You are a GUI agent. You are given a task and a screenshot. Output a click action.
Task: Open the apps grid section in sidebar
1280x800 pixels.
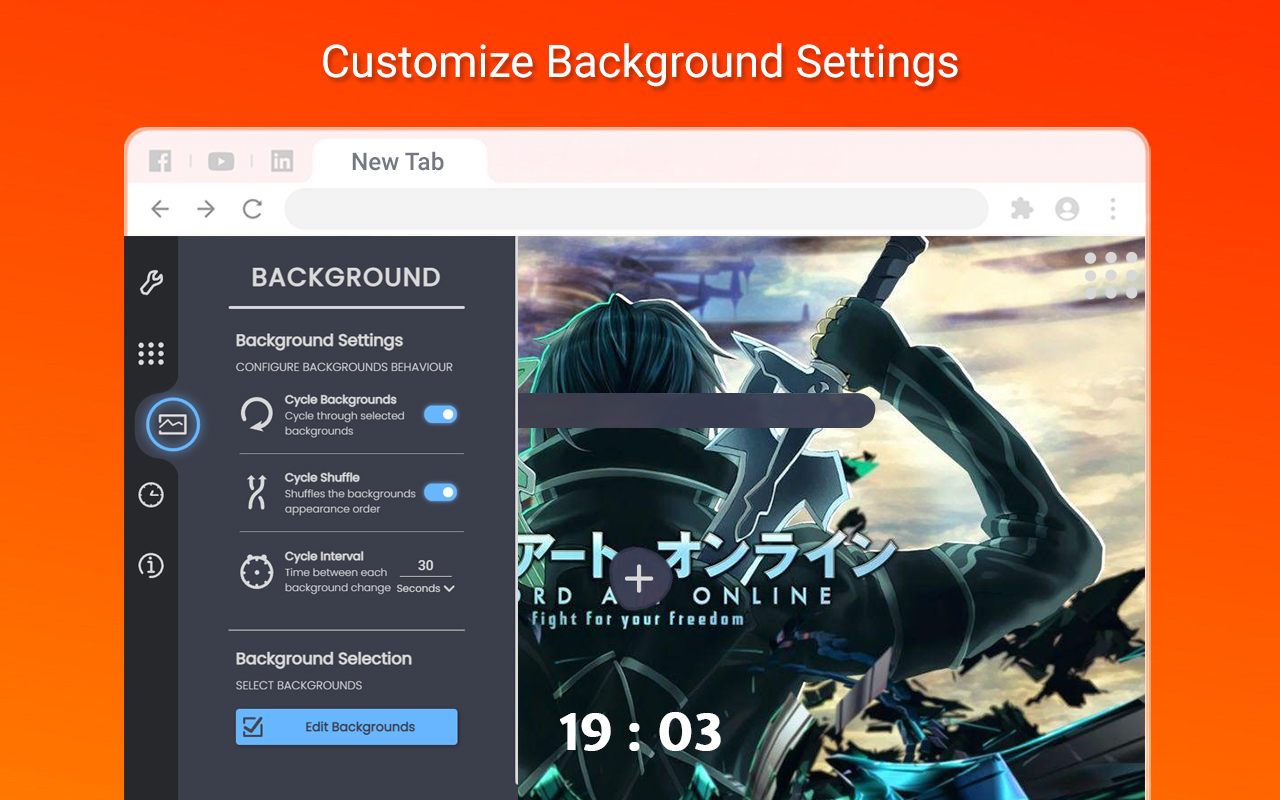151,353
